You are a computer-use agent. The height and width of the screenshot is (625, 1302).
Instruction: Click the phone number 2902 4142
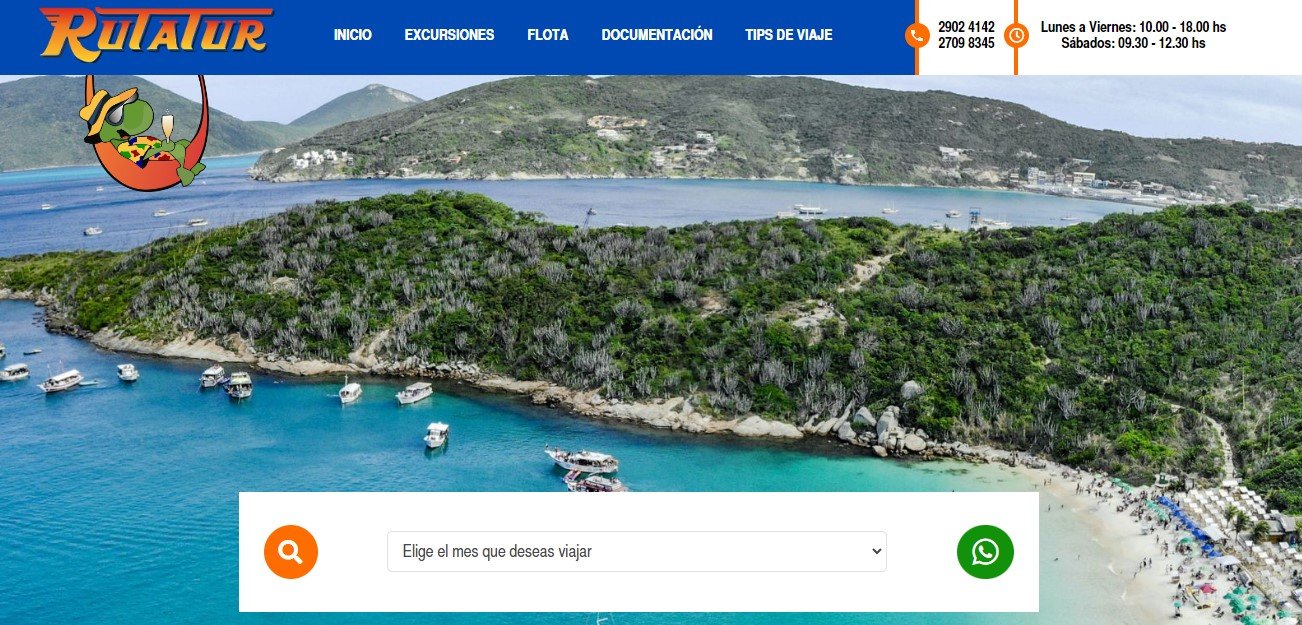pyautogui.click(x=966, y=27)
